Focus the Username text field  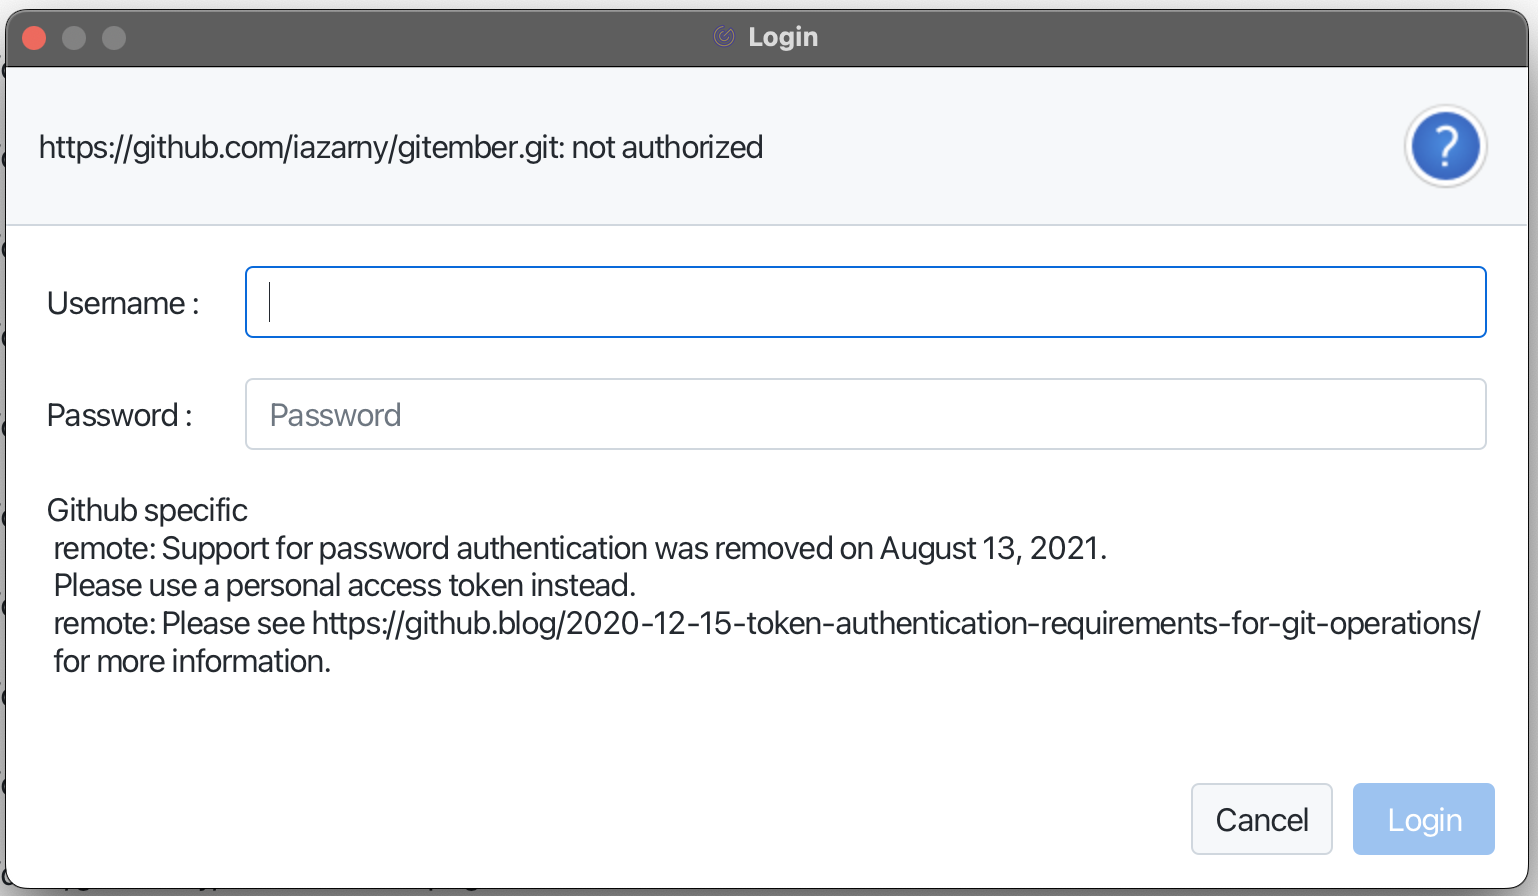click(866, 302)
